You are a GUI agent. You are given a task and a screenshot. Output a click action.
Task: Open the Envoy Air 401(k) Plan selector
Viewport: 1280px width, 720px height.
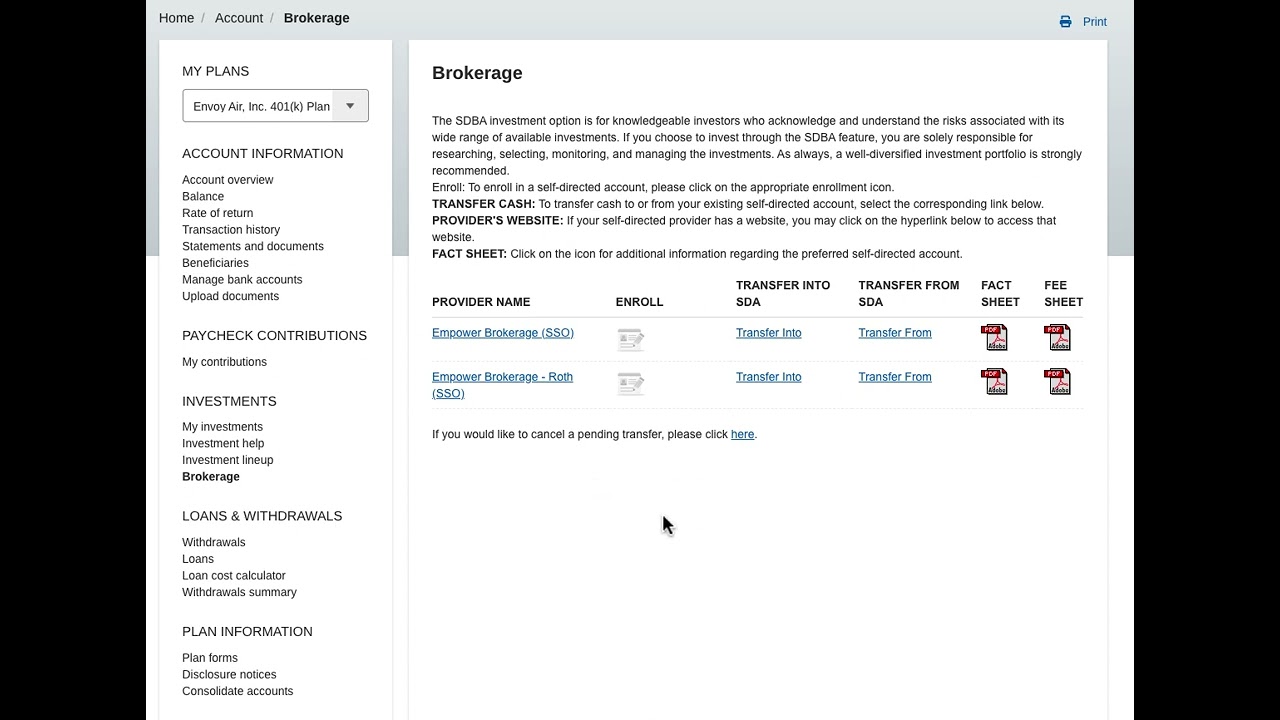tap(262, 106)
